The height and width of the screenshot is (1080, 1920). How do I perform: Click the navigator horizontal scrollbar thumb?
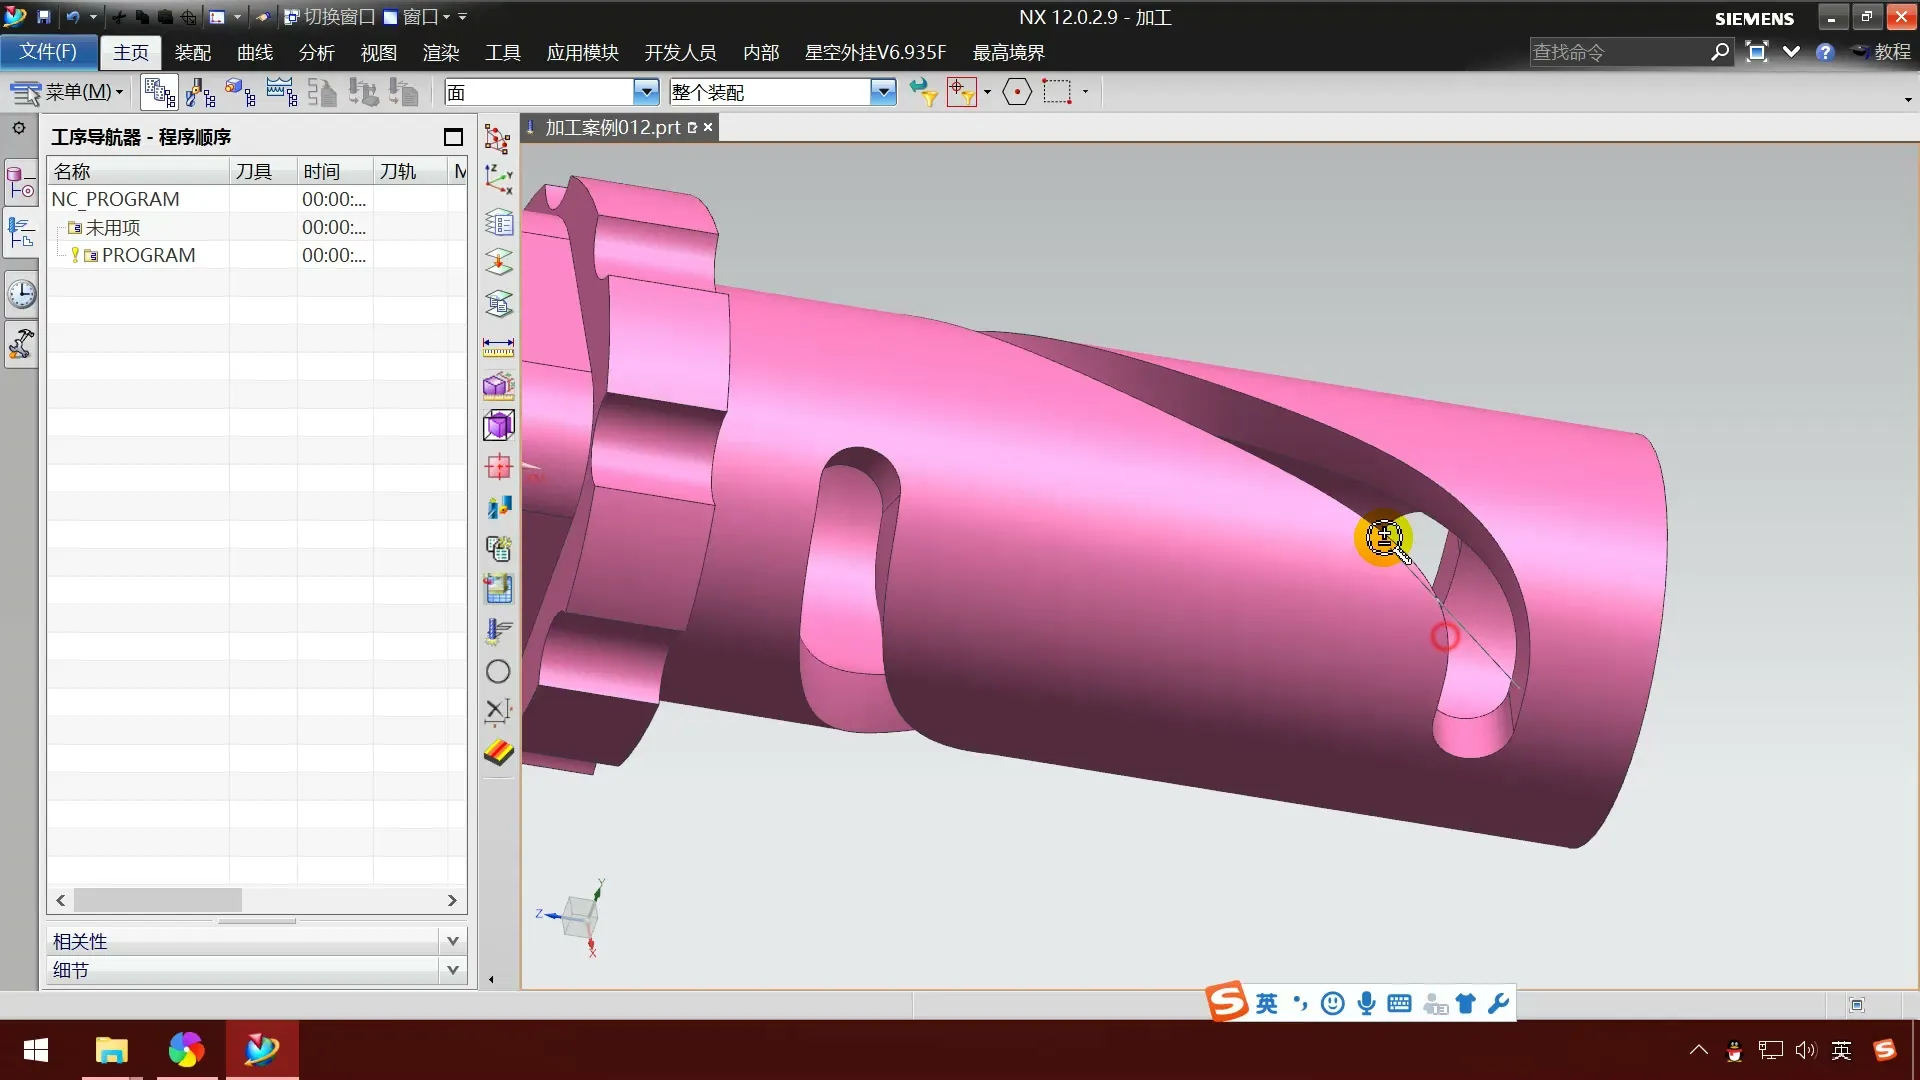click(x=157, y=900)
